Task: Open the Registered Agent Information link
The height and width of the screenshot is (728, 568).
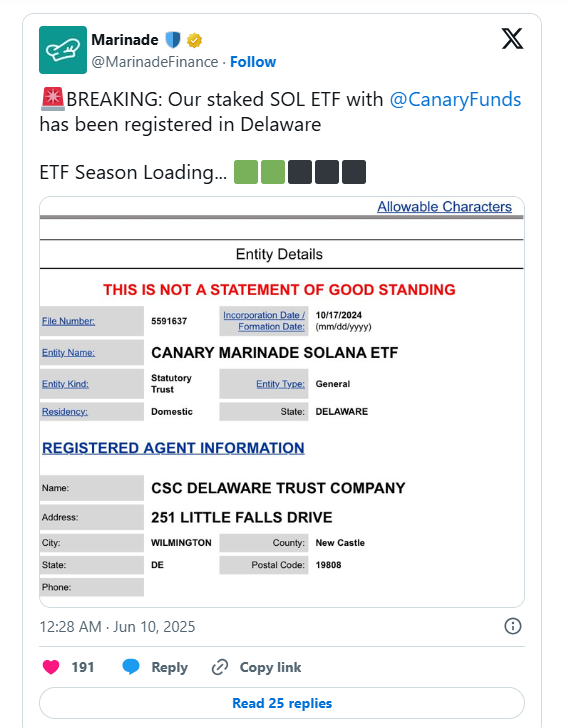Action: click(173, 448)
